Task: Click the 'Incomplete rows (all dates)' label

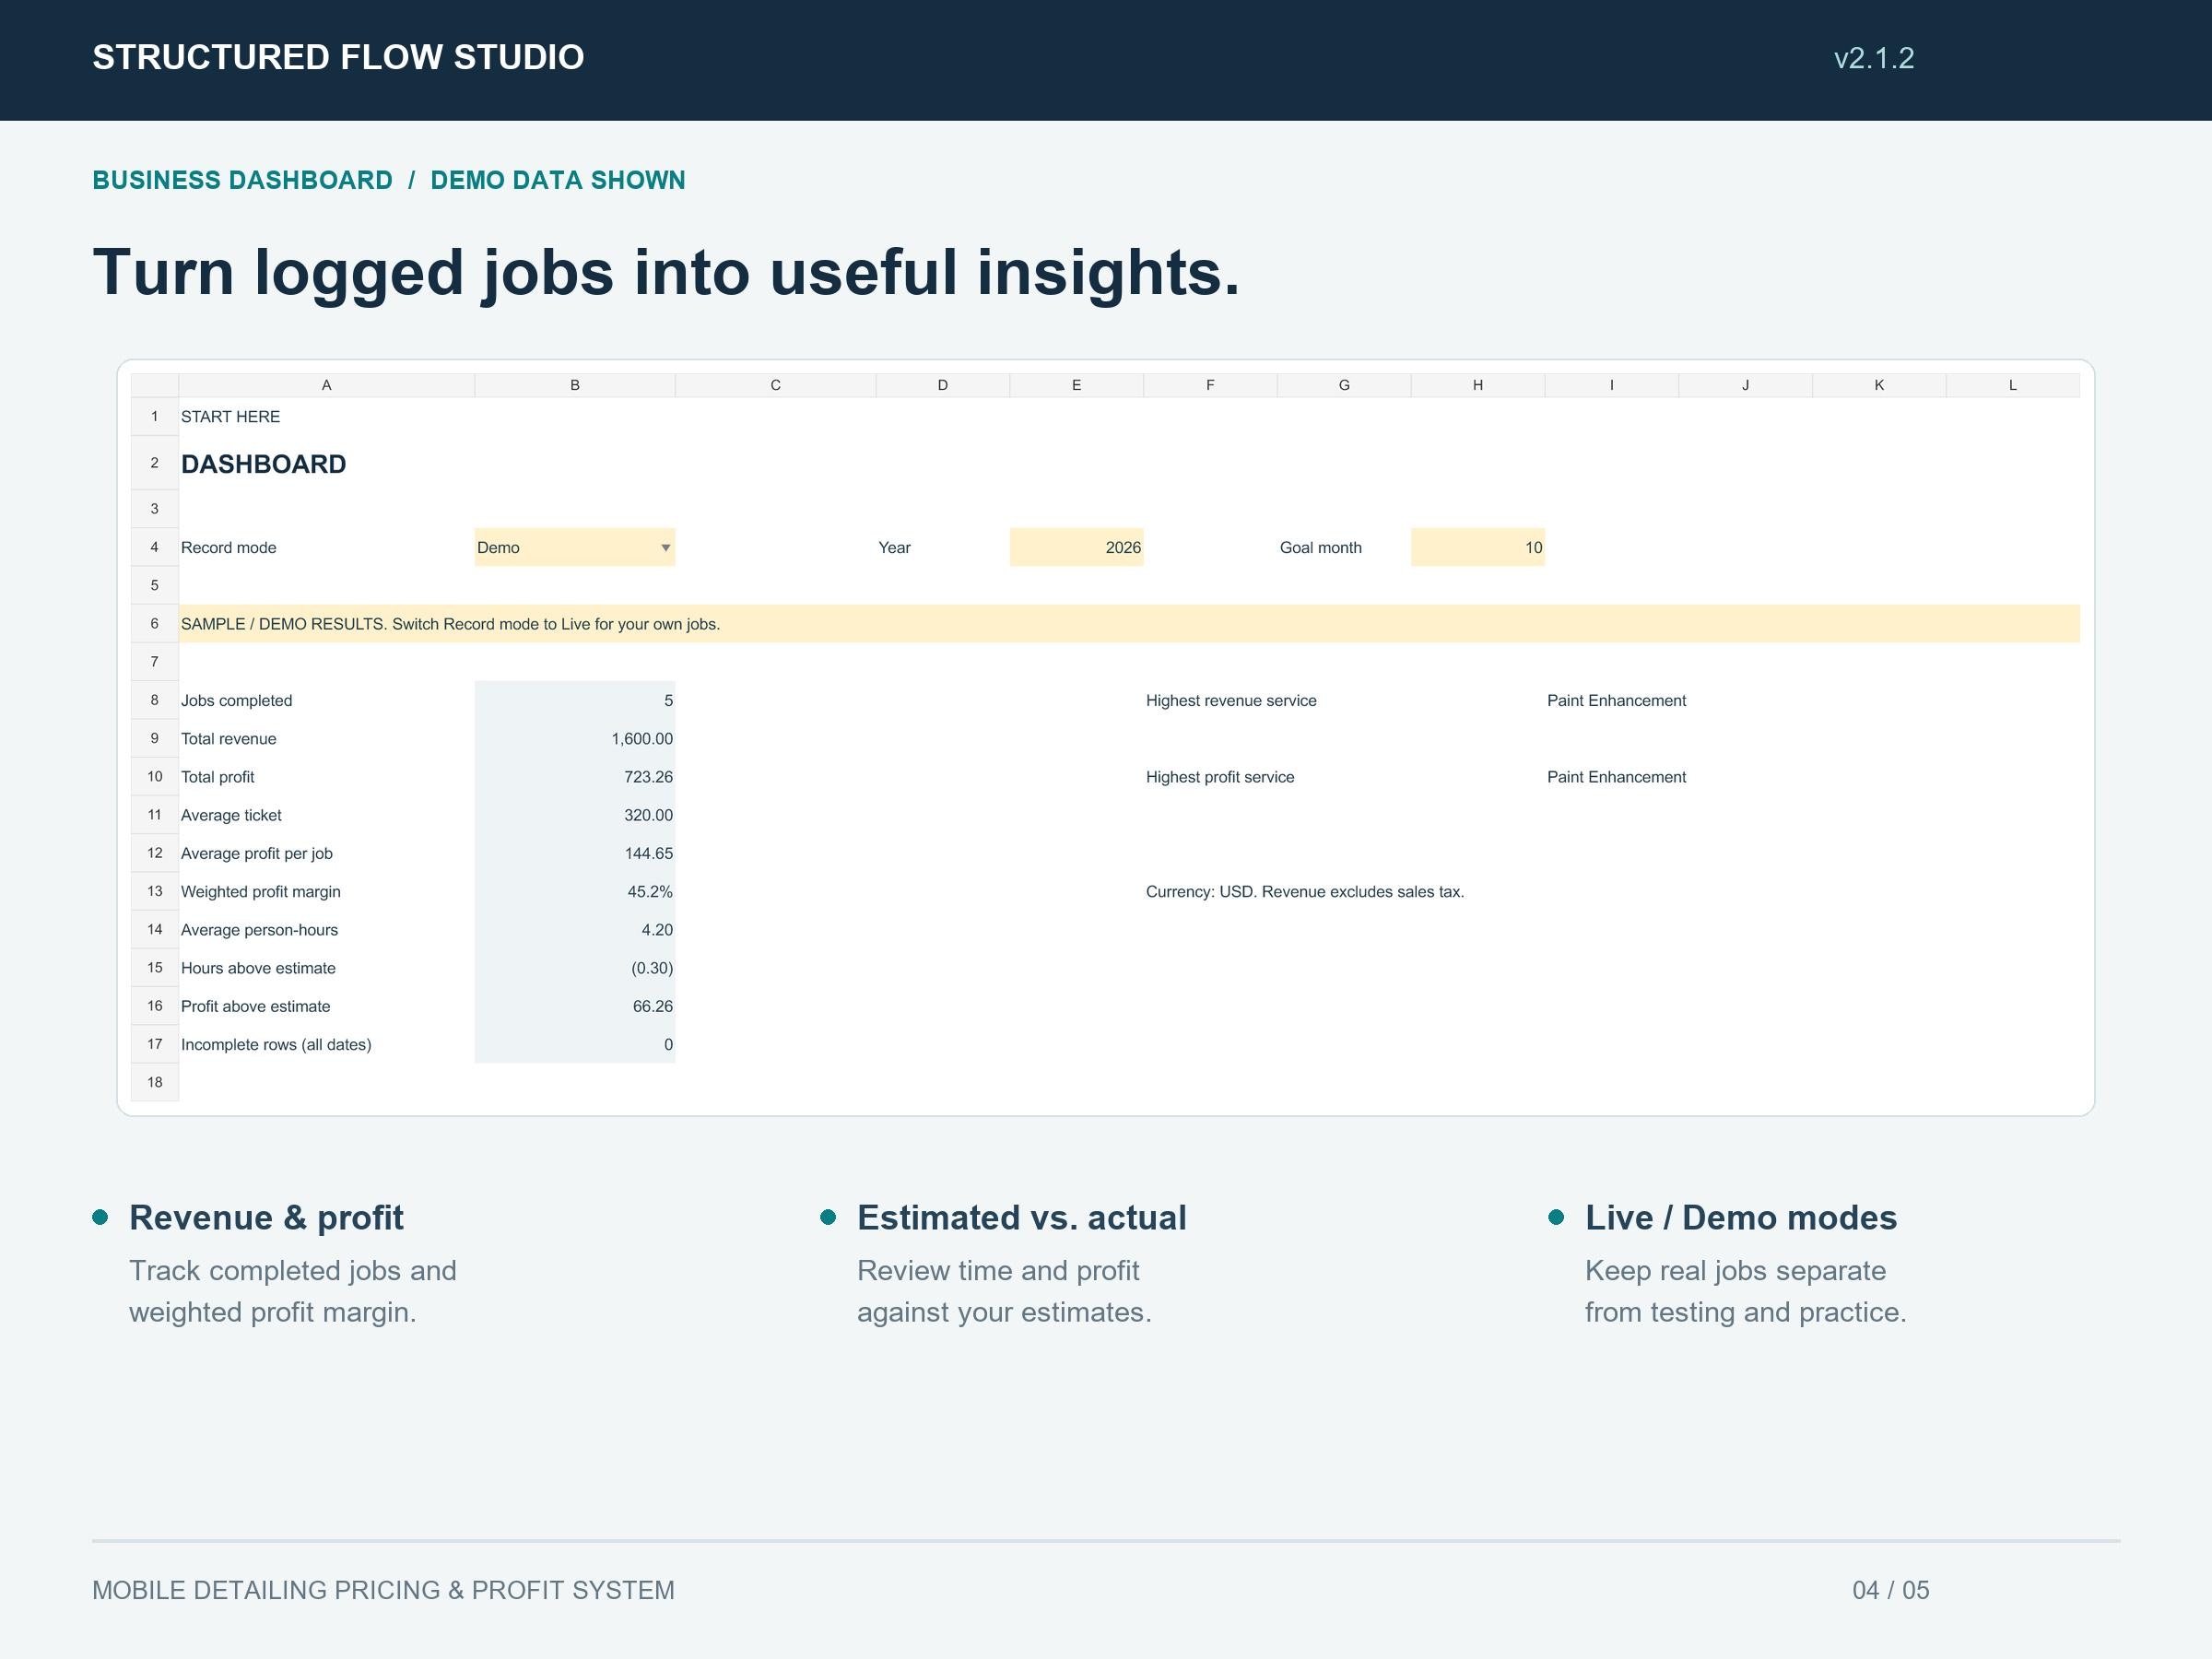Action: (276, 1045)
